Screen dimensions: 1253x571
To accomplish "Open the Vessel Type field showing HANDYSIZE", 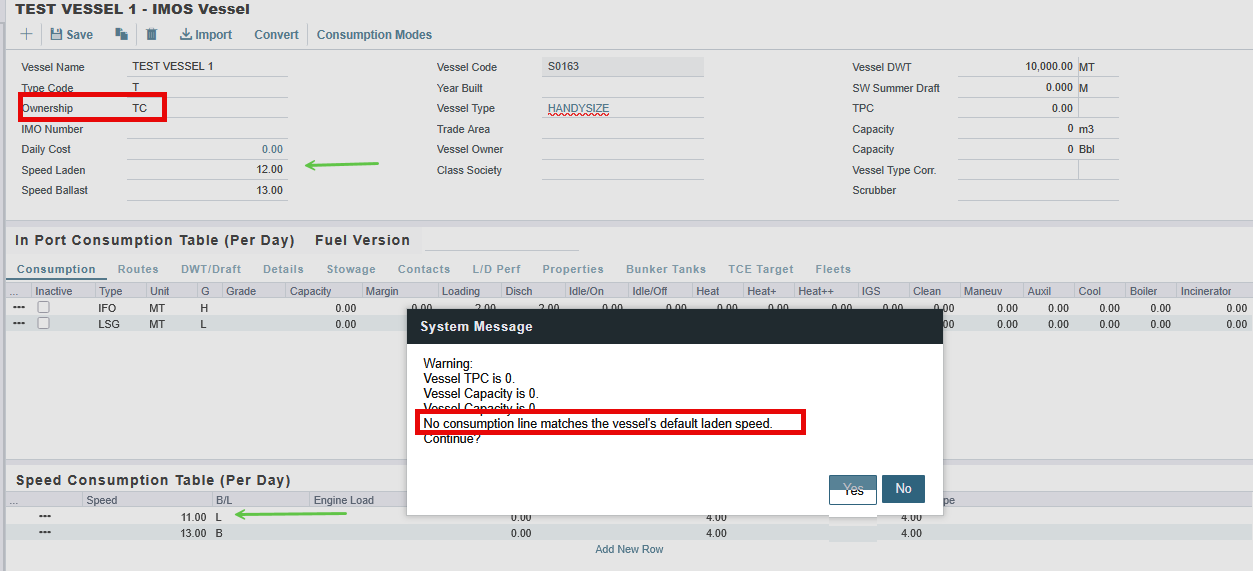I will click(621, 108).
